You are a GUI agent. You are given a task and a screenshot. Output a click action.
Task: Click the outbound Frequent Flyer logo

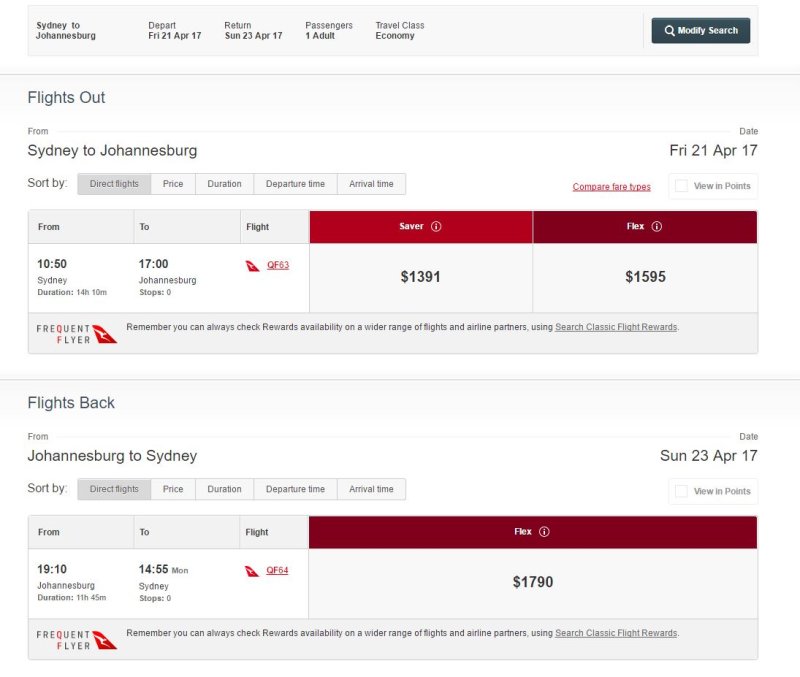77,334
